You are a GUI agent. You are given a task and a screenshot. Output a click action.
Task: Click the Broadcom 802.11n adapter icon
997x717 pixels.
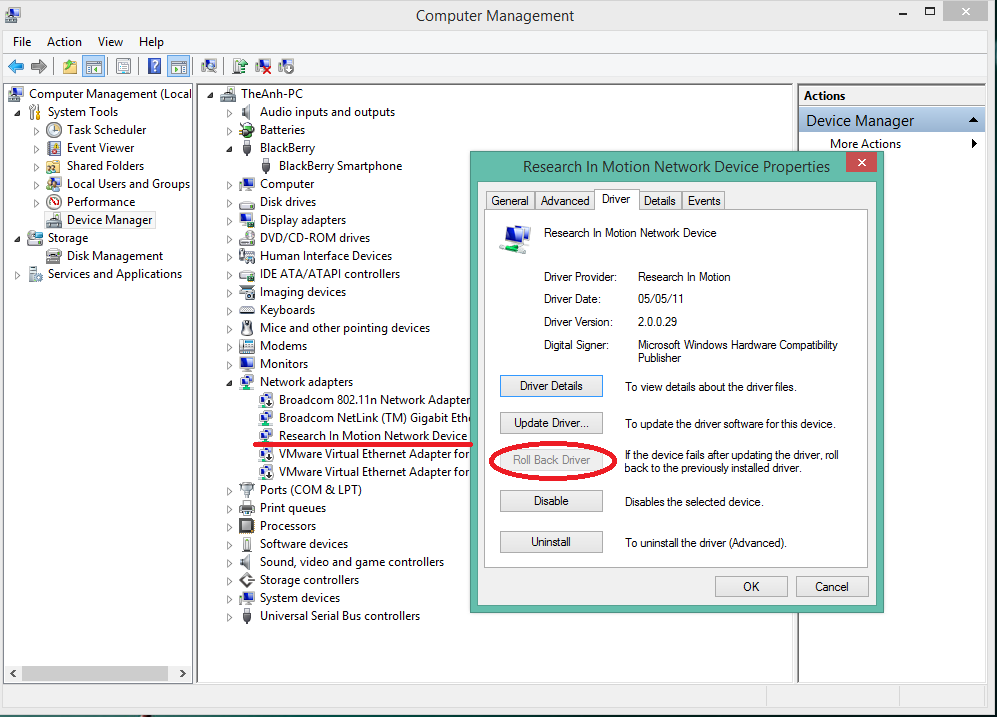[266, 400]
